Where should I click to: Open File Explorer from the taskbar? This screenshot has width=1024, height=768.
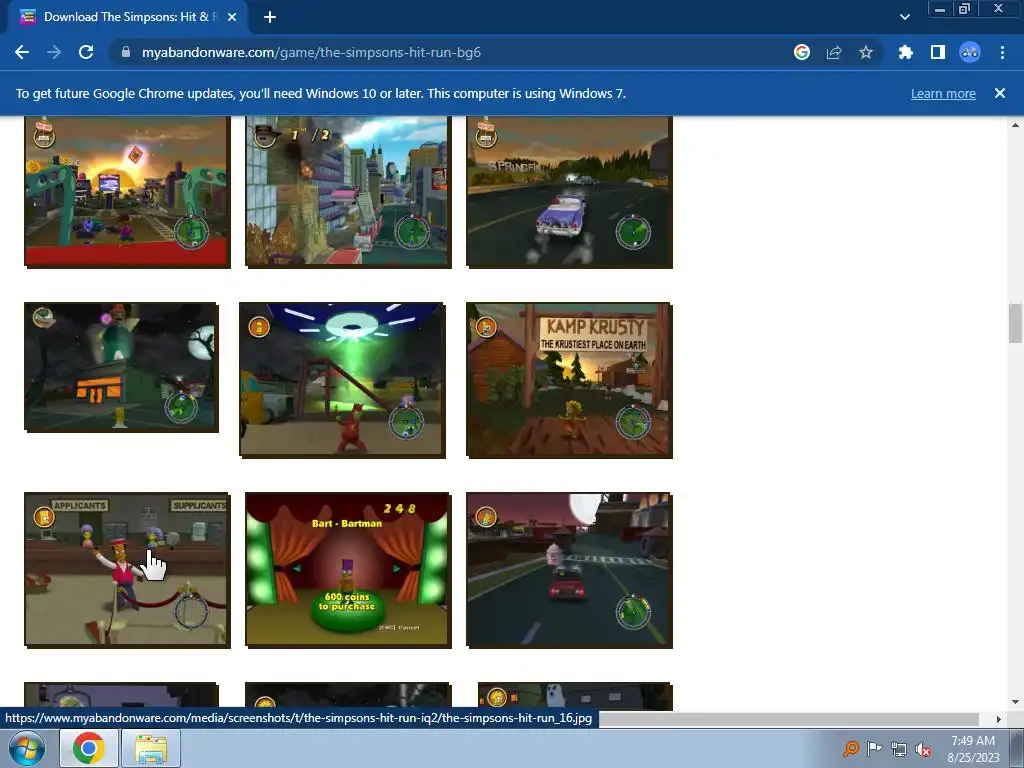(x=151, y=748)
